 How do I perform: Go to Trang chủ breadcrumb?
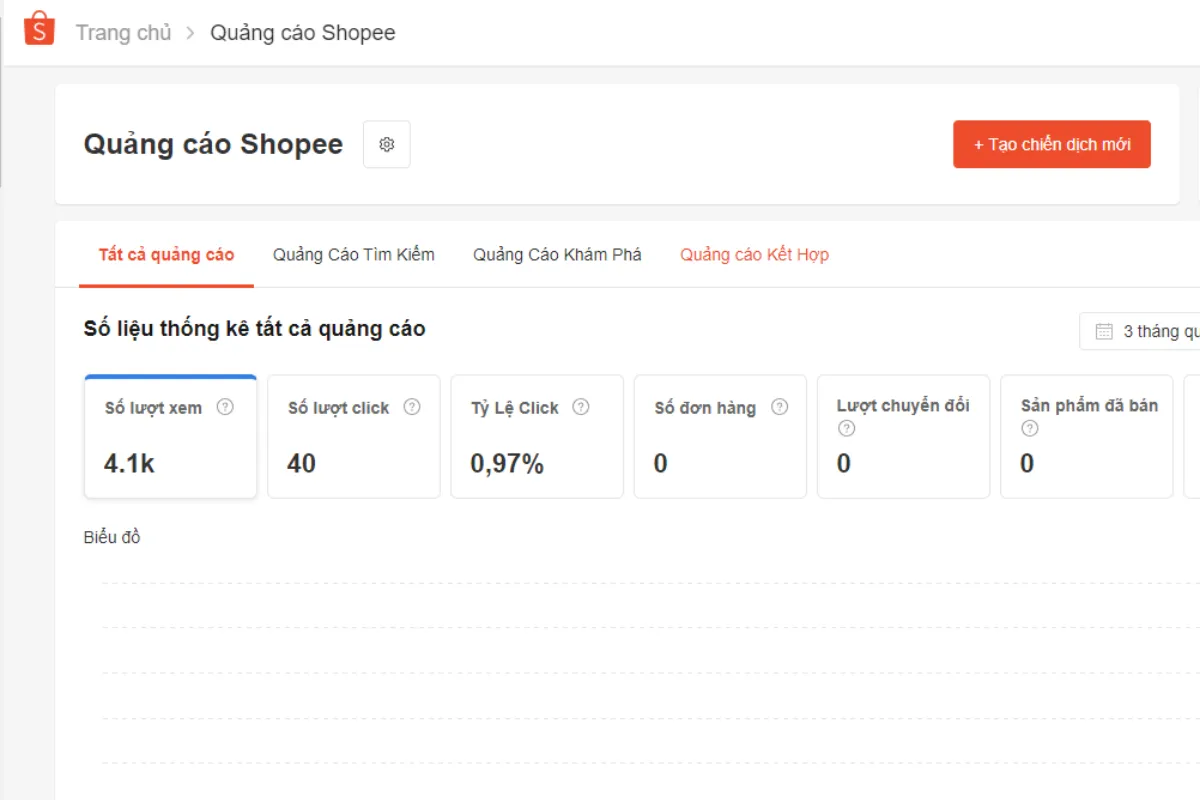123,33
